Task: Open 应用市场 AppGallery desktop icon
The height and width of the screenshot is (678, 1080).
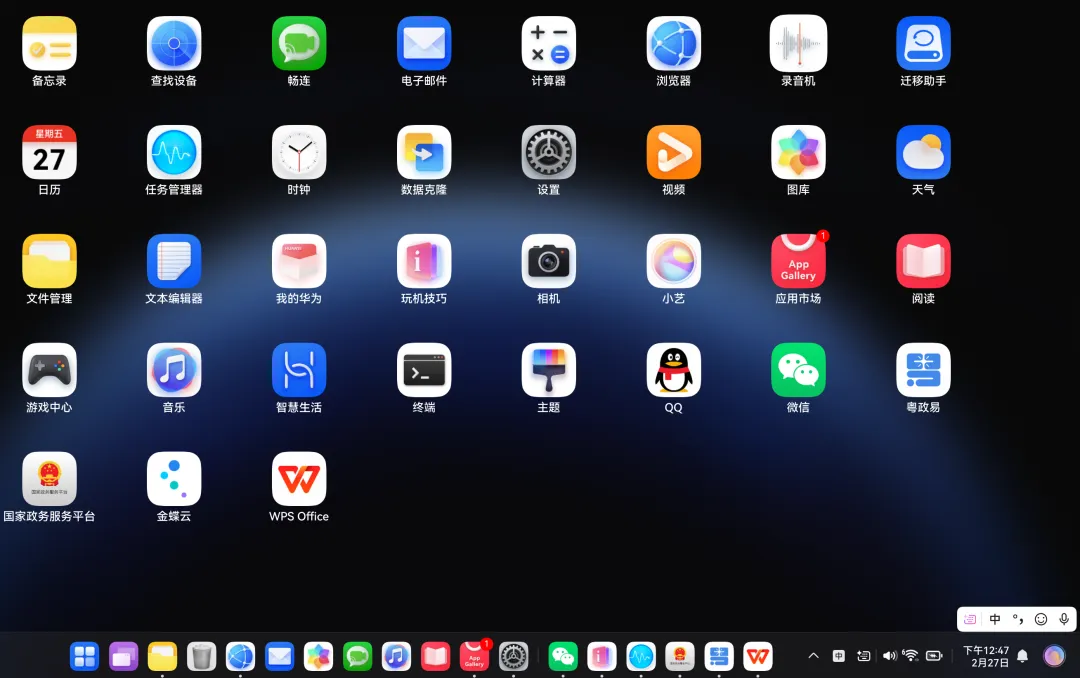Action: point(798,261)
